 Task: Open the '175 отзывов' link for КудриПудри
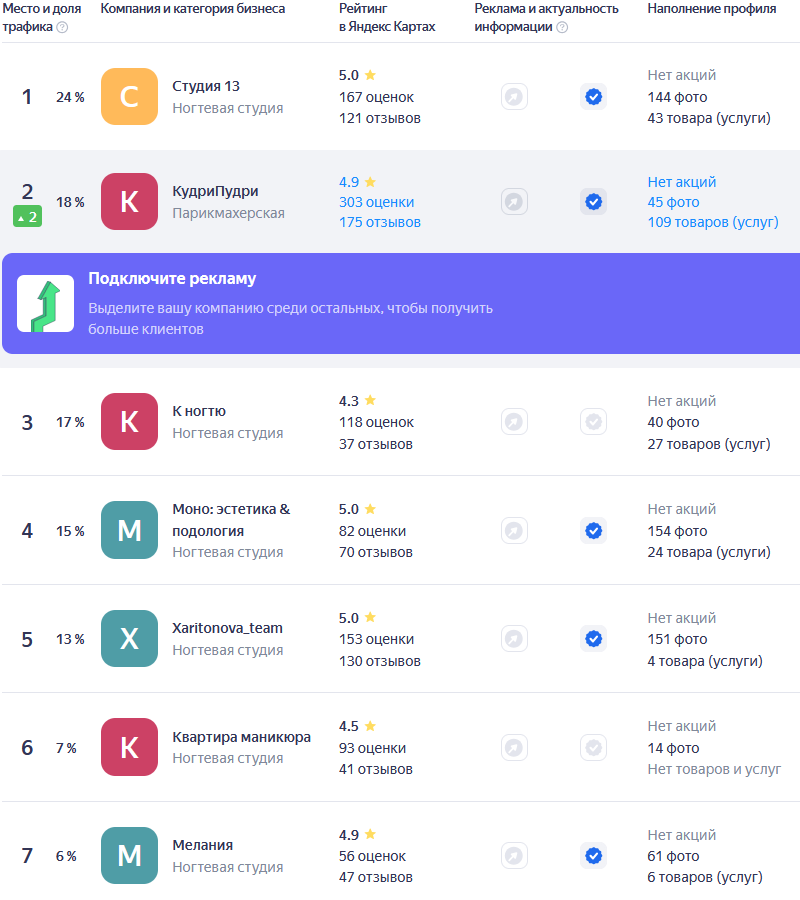tap(379, 222)
